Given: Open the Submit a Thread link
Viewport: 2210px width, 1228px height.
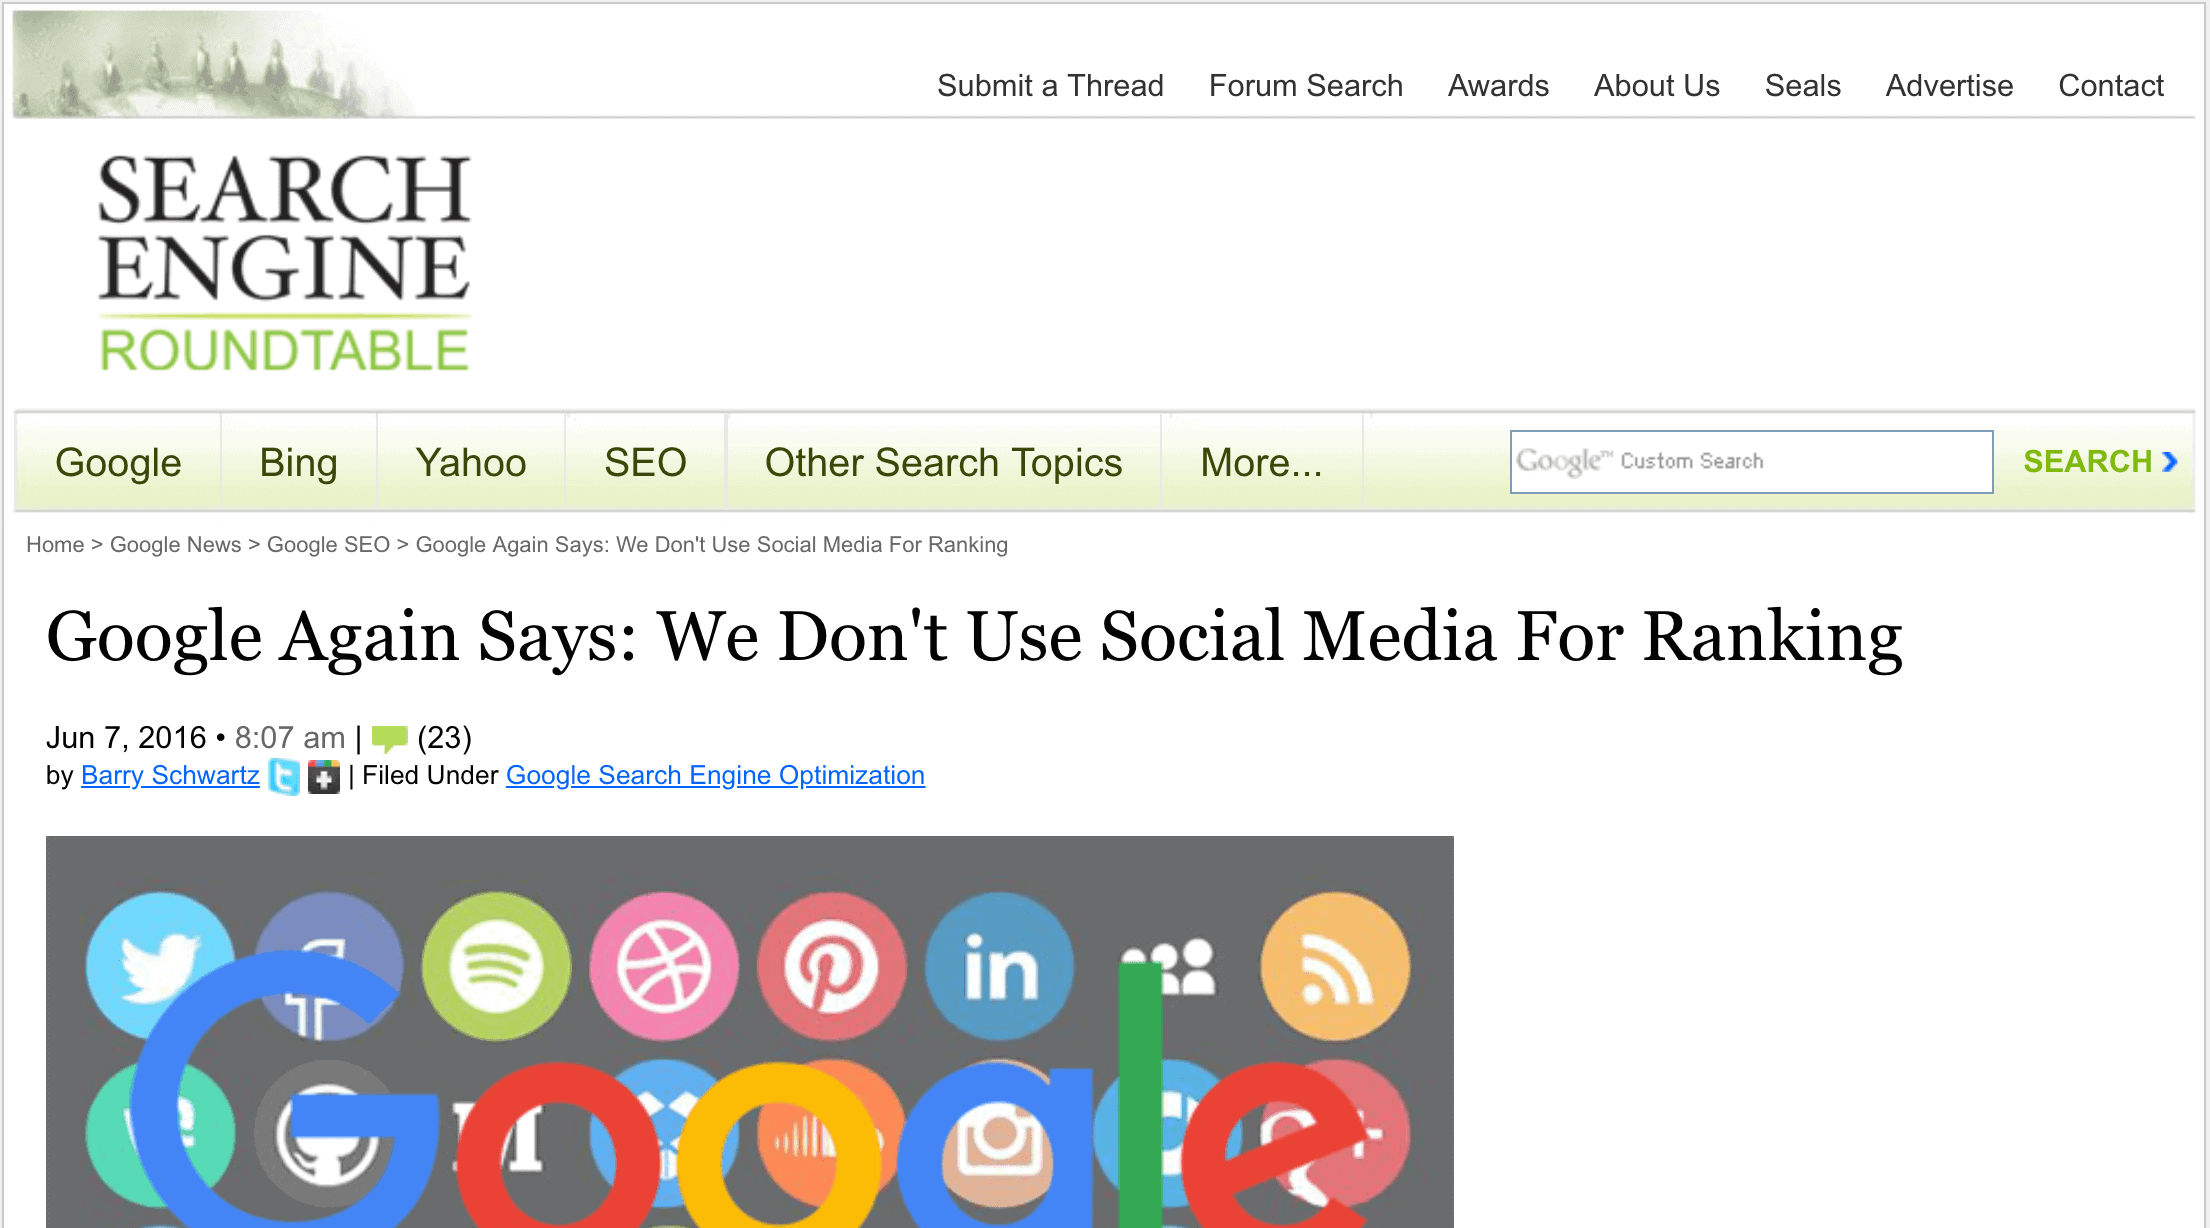Looking at the screenshot, I should pyautogui.click(x=1050, y=86).
